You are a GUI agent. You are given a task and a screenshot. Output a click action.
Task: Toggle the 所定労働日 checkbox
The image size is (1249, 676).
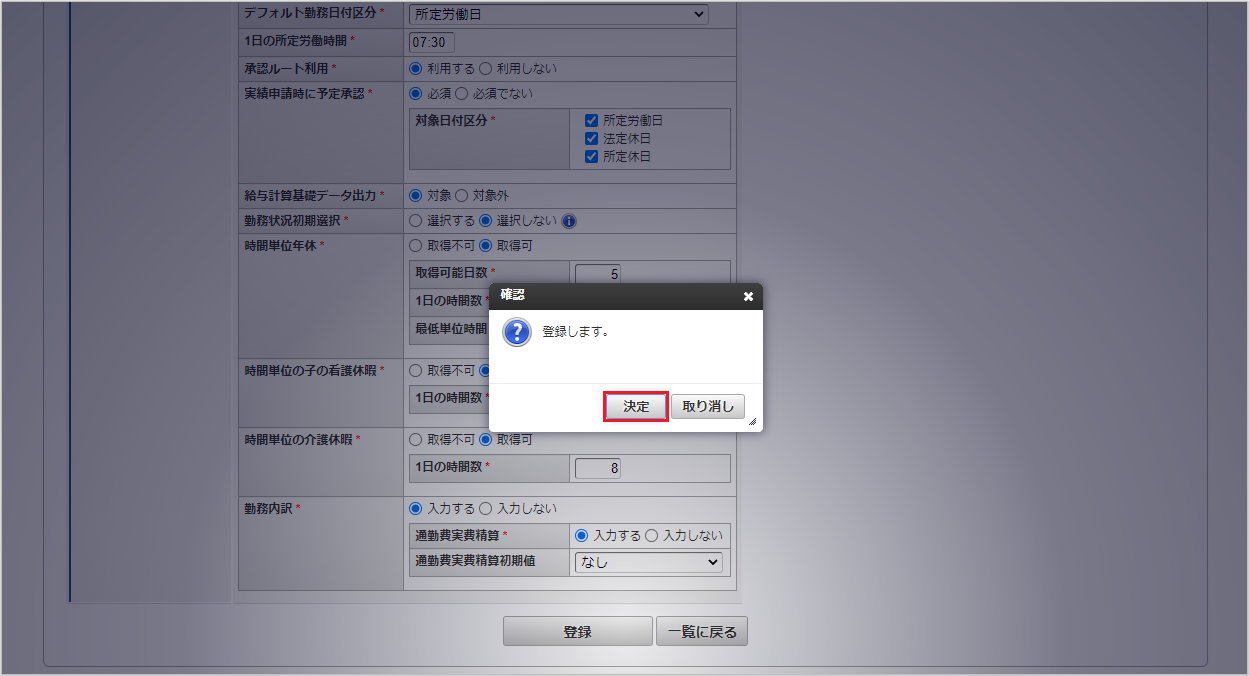point(591,120)
